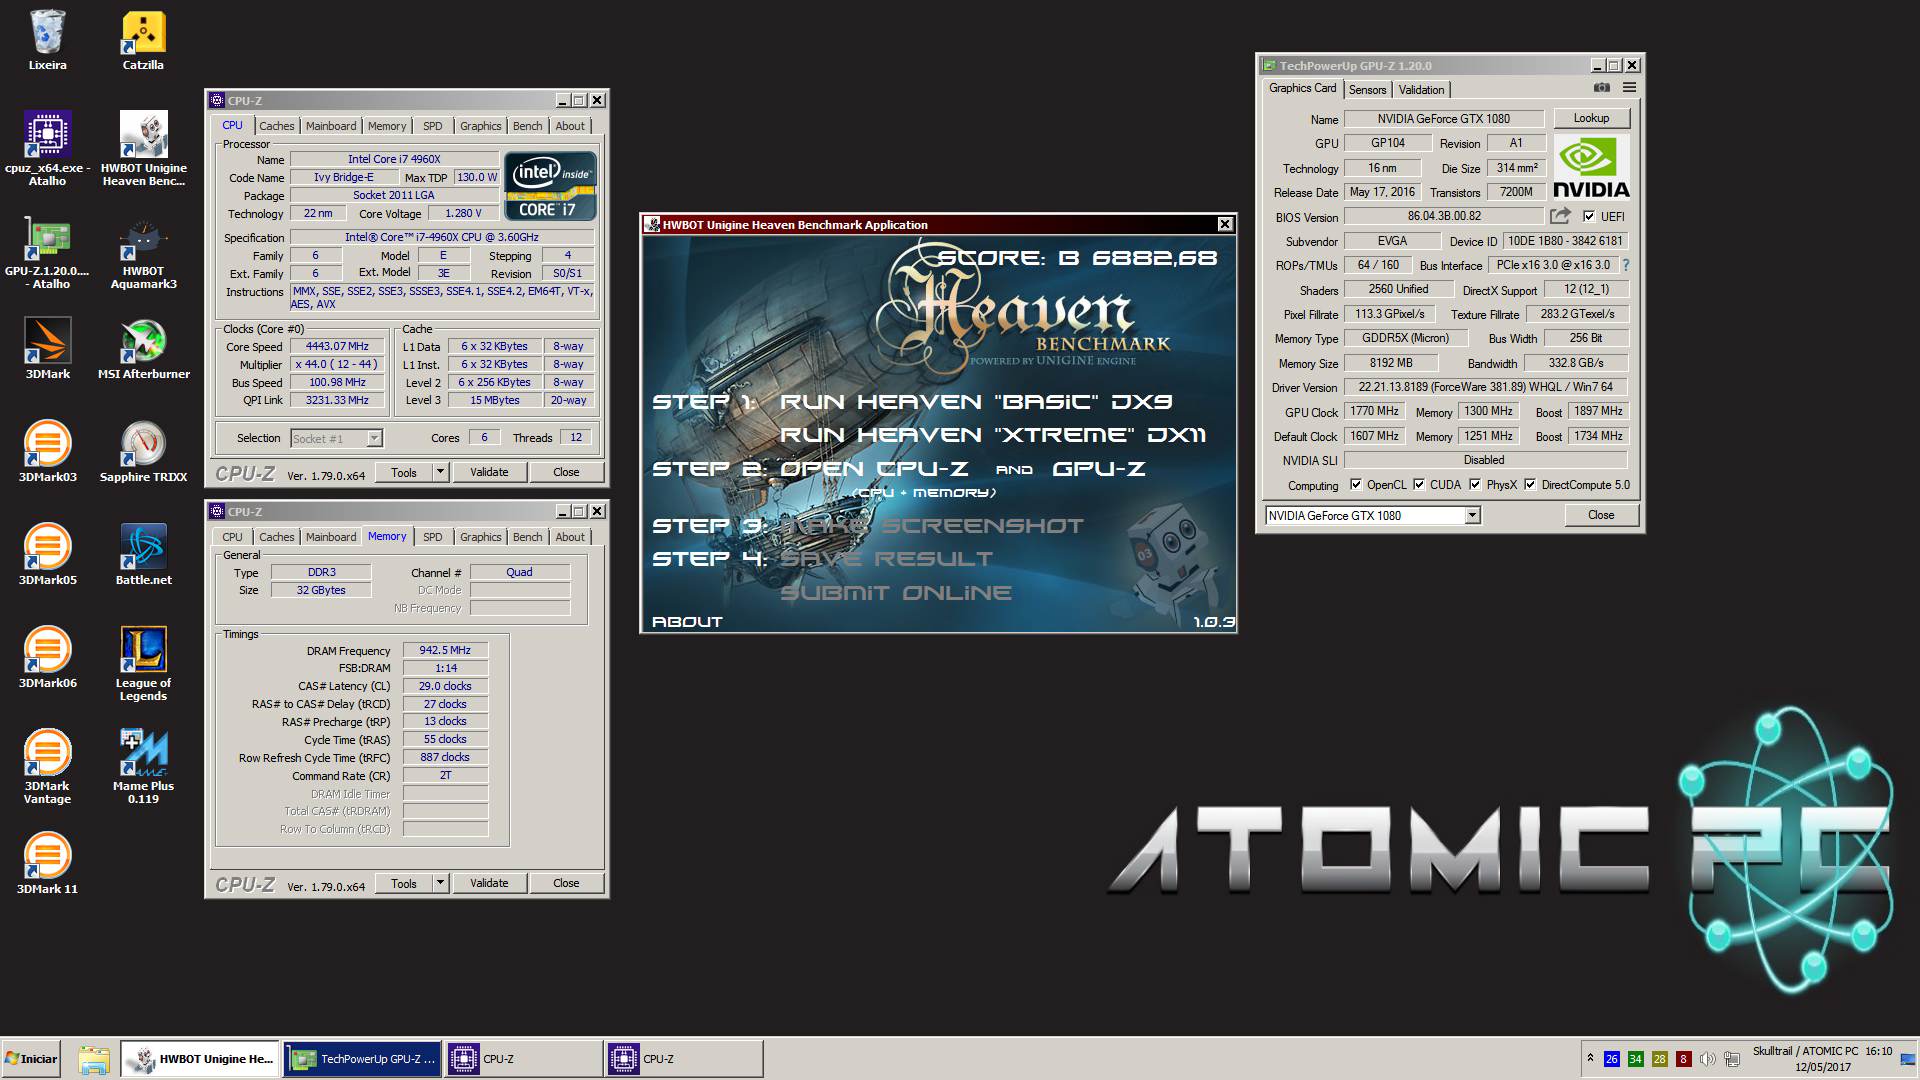
Task: Open Graphics tab in bottom CPU-Z window
Action: [481, 537]
